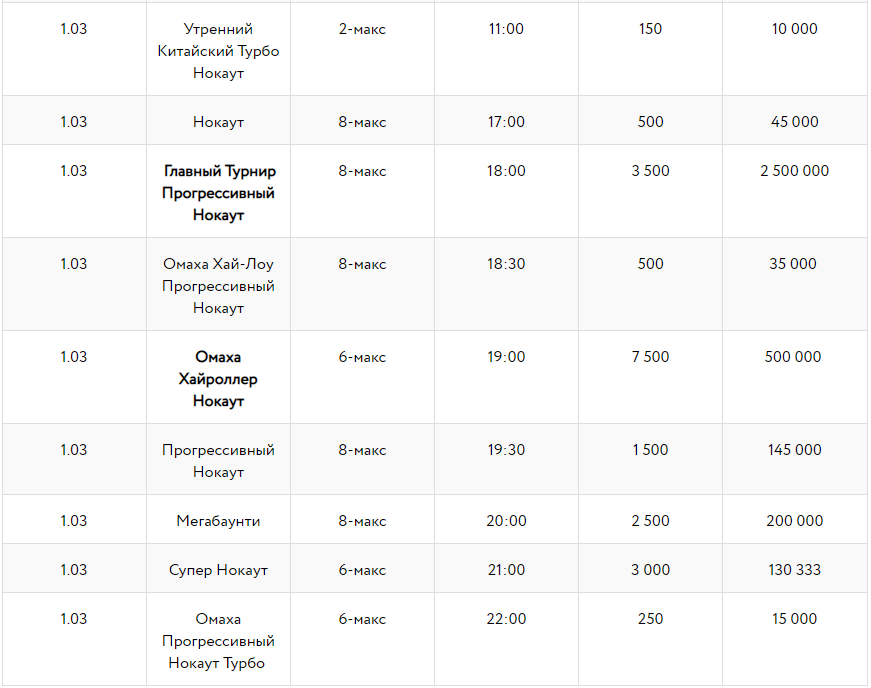
Task: Select the 45 000 guarantee value
Action: click(x=794, y=122)
